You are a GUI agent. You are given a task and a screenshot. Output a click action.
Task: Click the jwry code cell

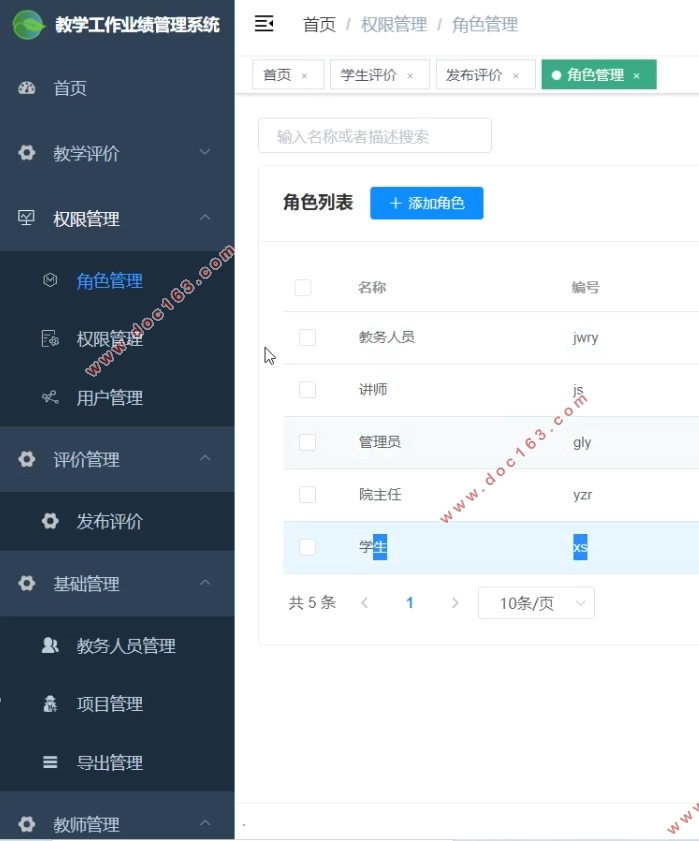click(585, 338)
